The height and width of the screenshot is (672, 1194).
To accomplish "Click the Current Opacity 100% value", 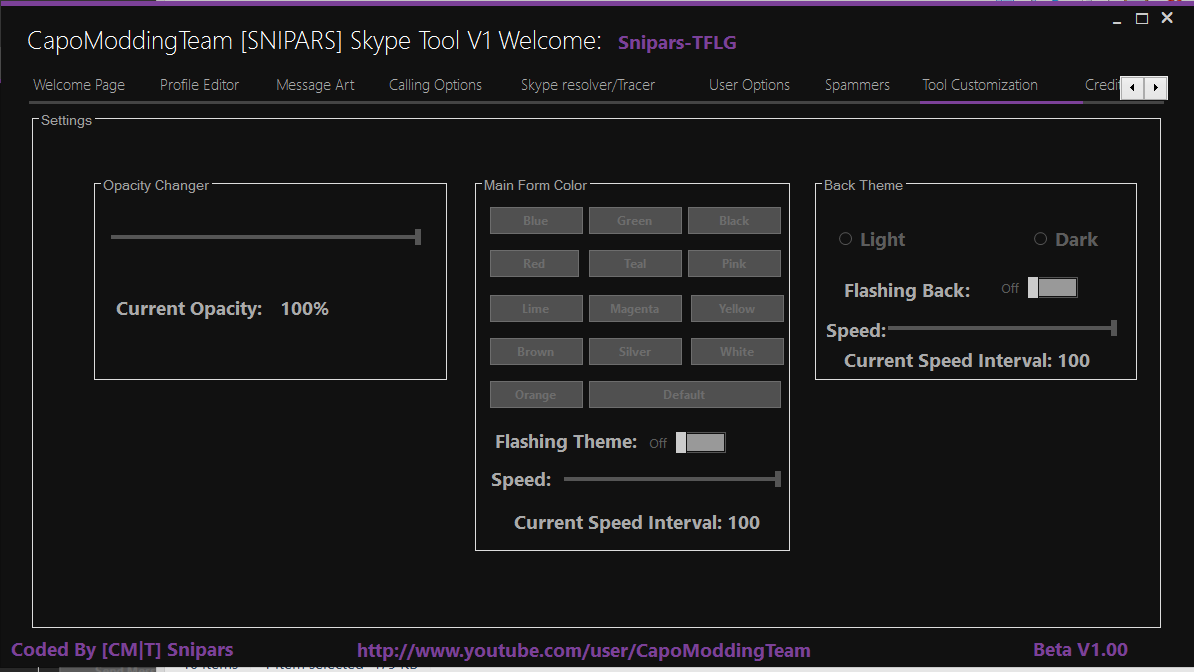I will click(305, 309).
